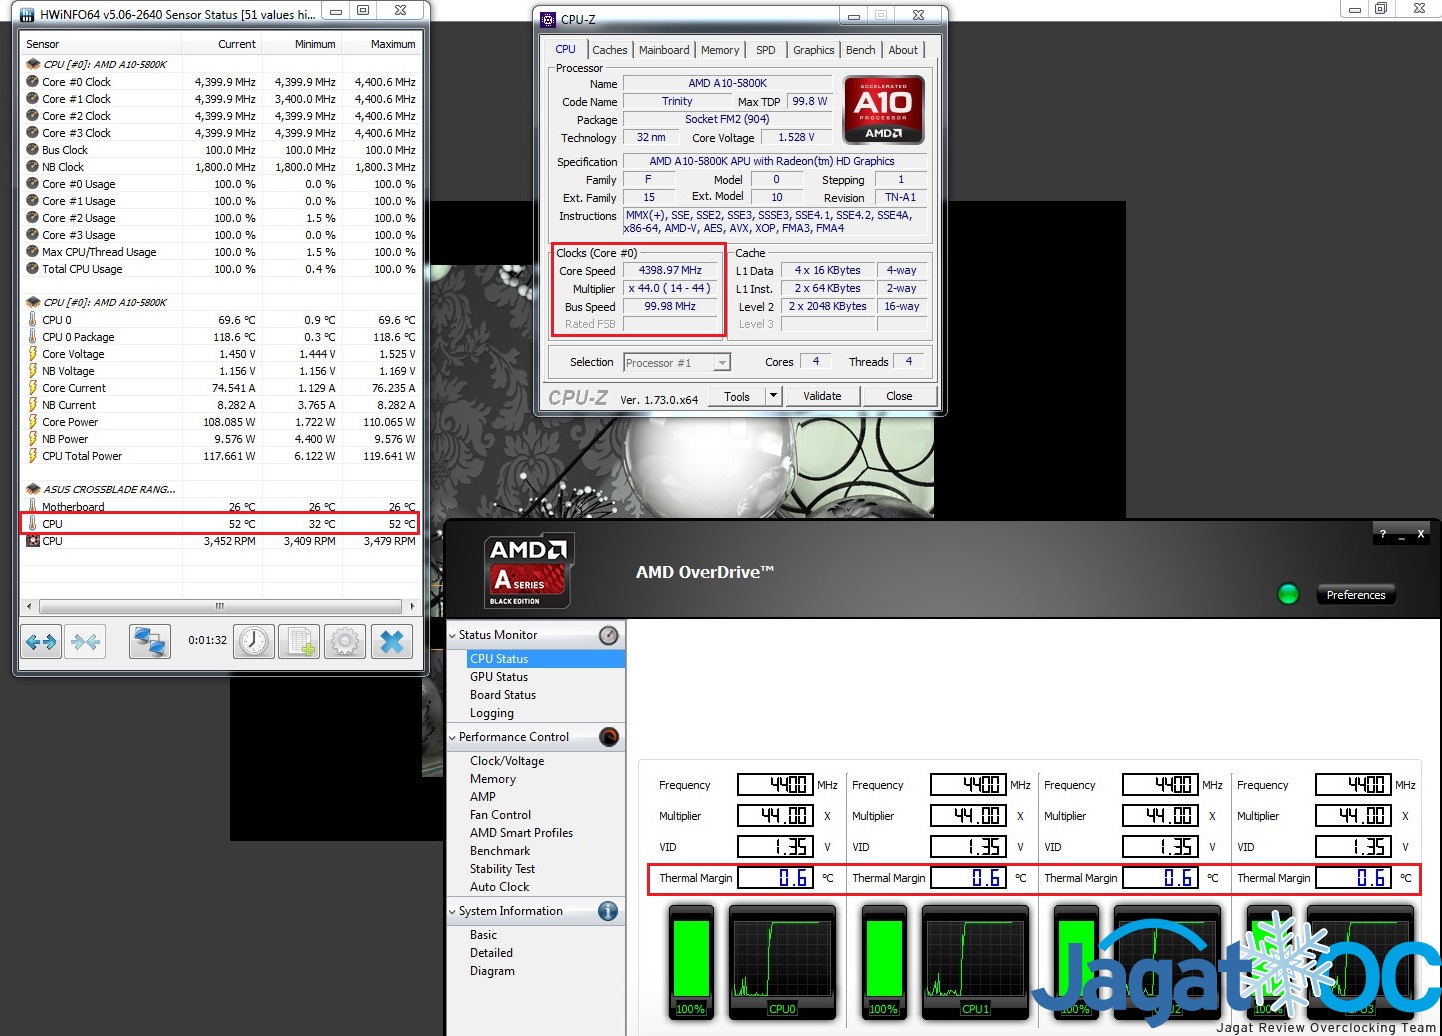This screenshot has width=1442, height=1036.
Task: Click the blue X close sensors icon
Action: tap(392, 642)
